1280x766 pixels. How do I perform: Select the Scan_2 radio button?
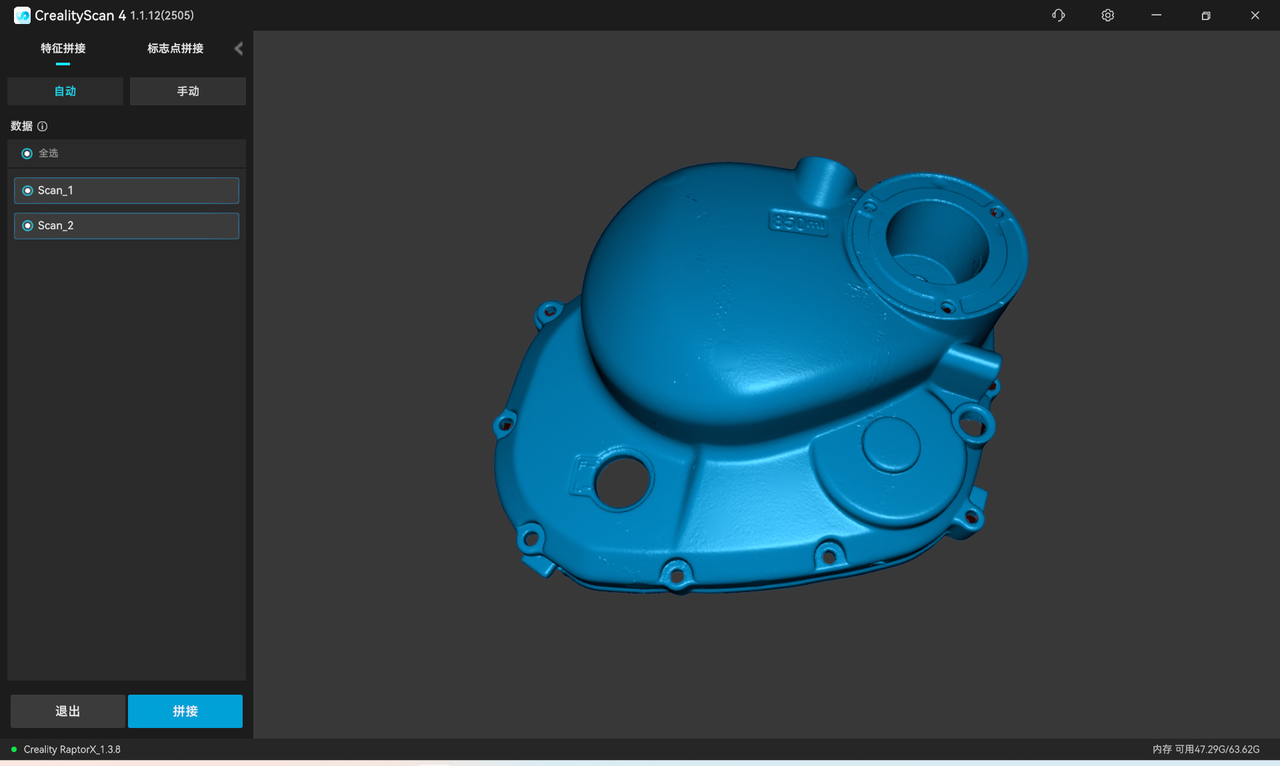click(x=25, y=225)
